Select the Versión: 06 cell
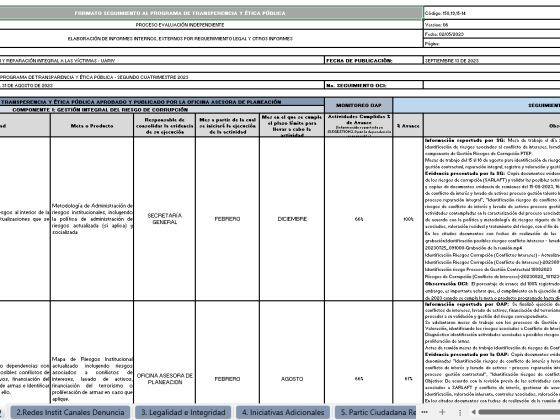This screenshot has height=420, width=560. [492, 25]
